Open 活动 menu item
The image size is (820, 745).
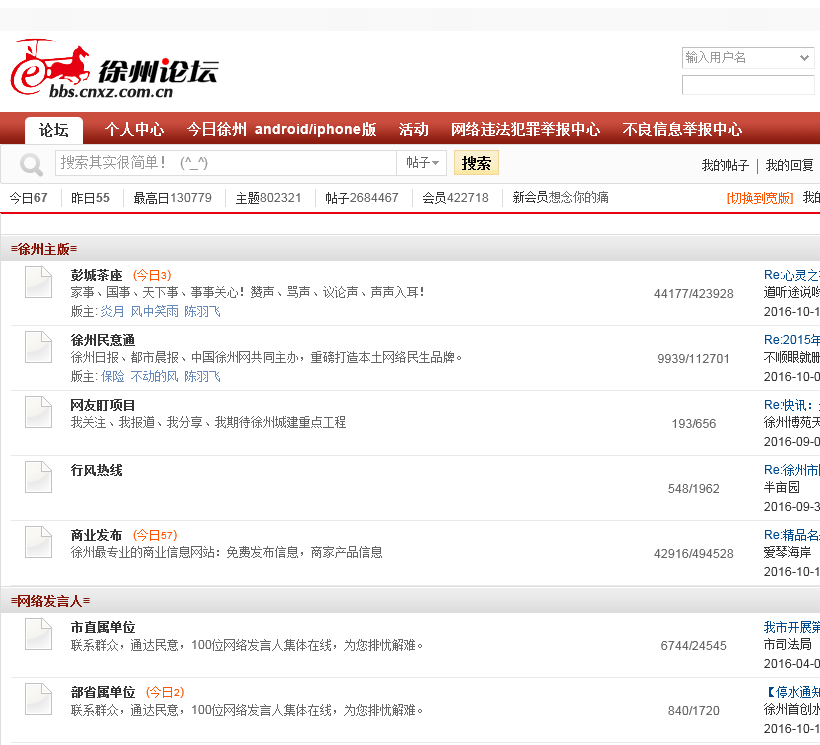414,129
